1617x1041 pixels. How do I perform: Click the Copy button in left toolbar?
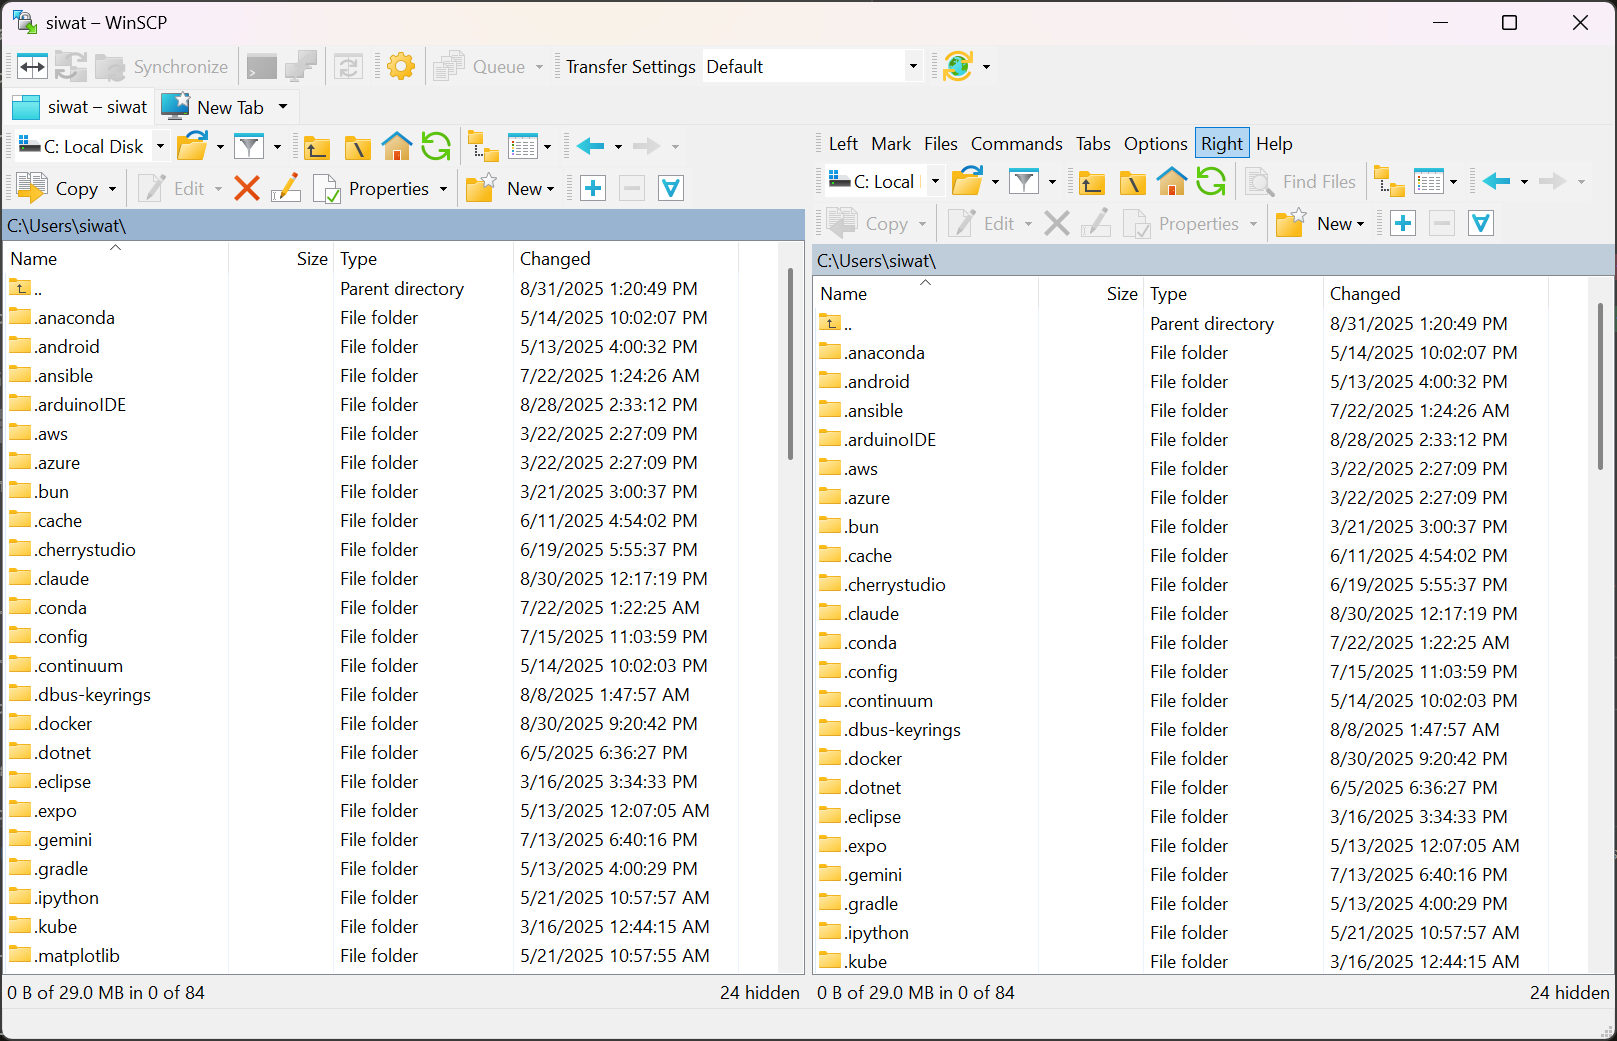57,188
